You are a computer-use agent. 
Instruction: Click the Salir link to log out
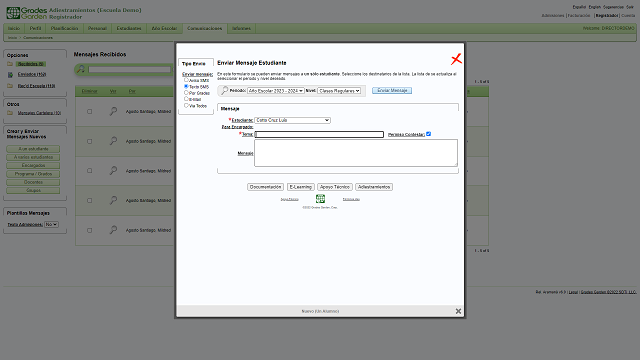(x=630, y=7)
